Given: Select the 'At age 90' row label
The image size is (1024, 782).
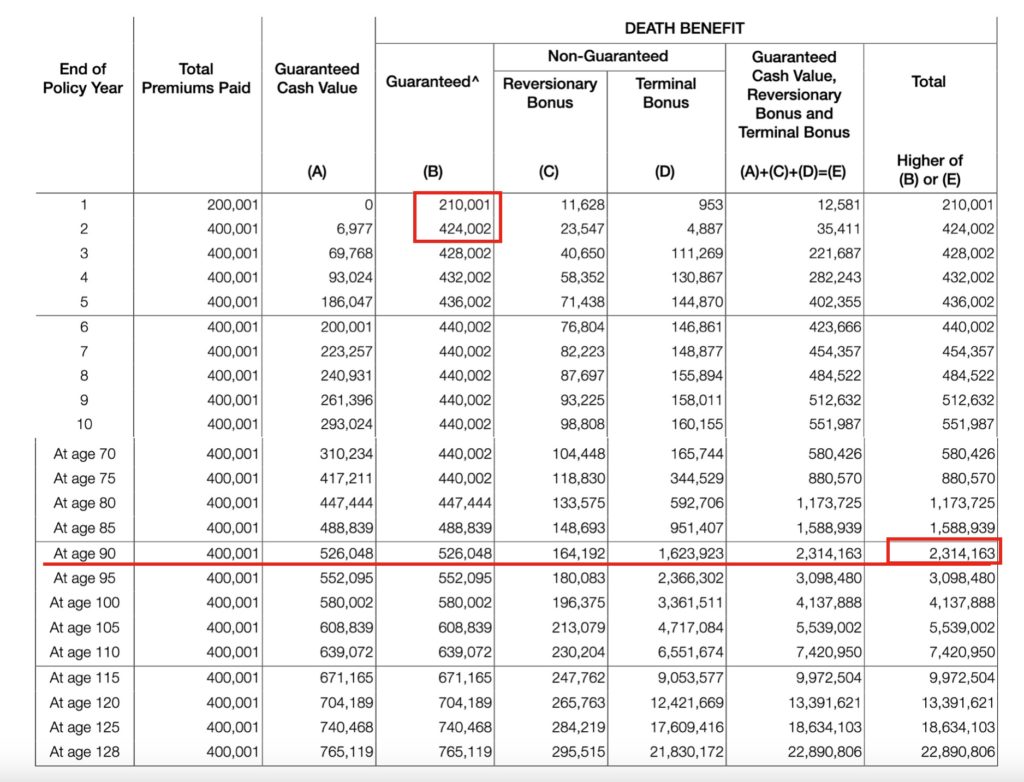Looking at the screenshot, I should pyautogui.click(x=87, y=553).
